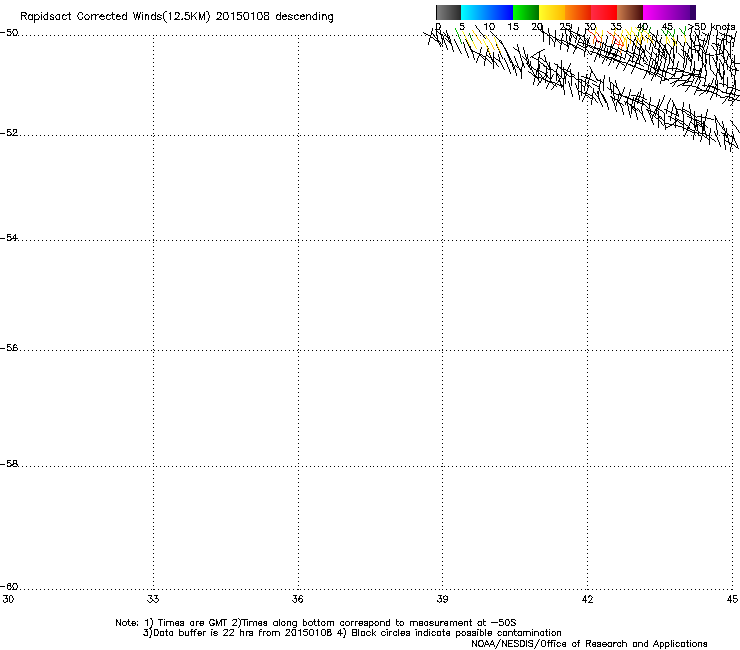Click the orange 25-30 knots color swatch
The width and height of the screenshot is (740, 650).
578,12
